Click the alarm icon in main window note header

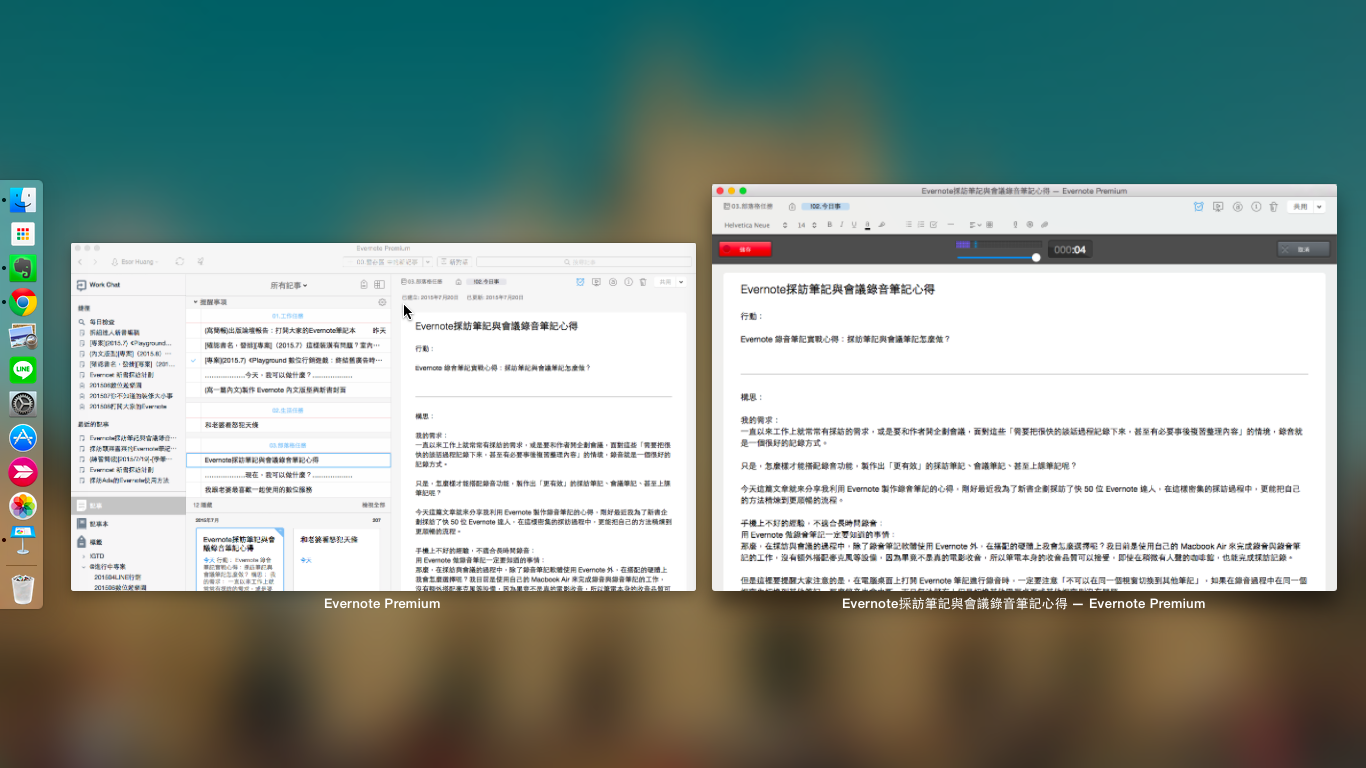(x=580, y=282)
